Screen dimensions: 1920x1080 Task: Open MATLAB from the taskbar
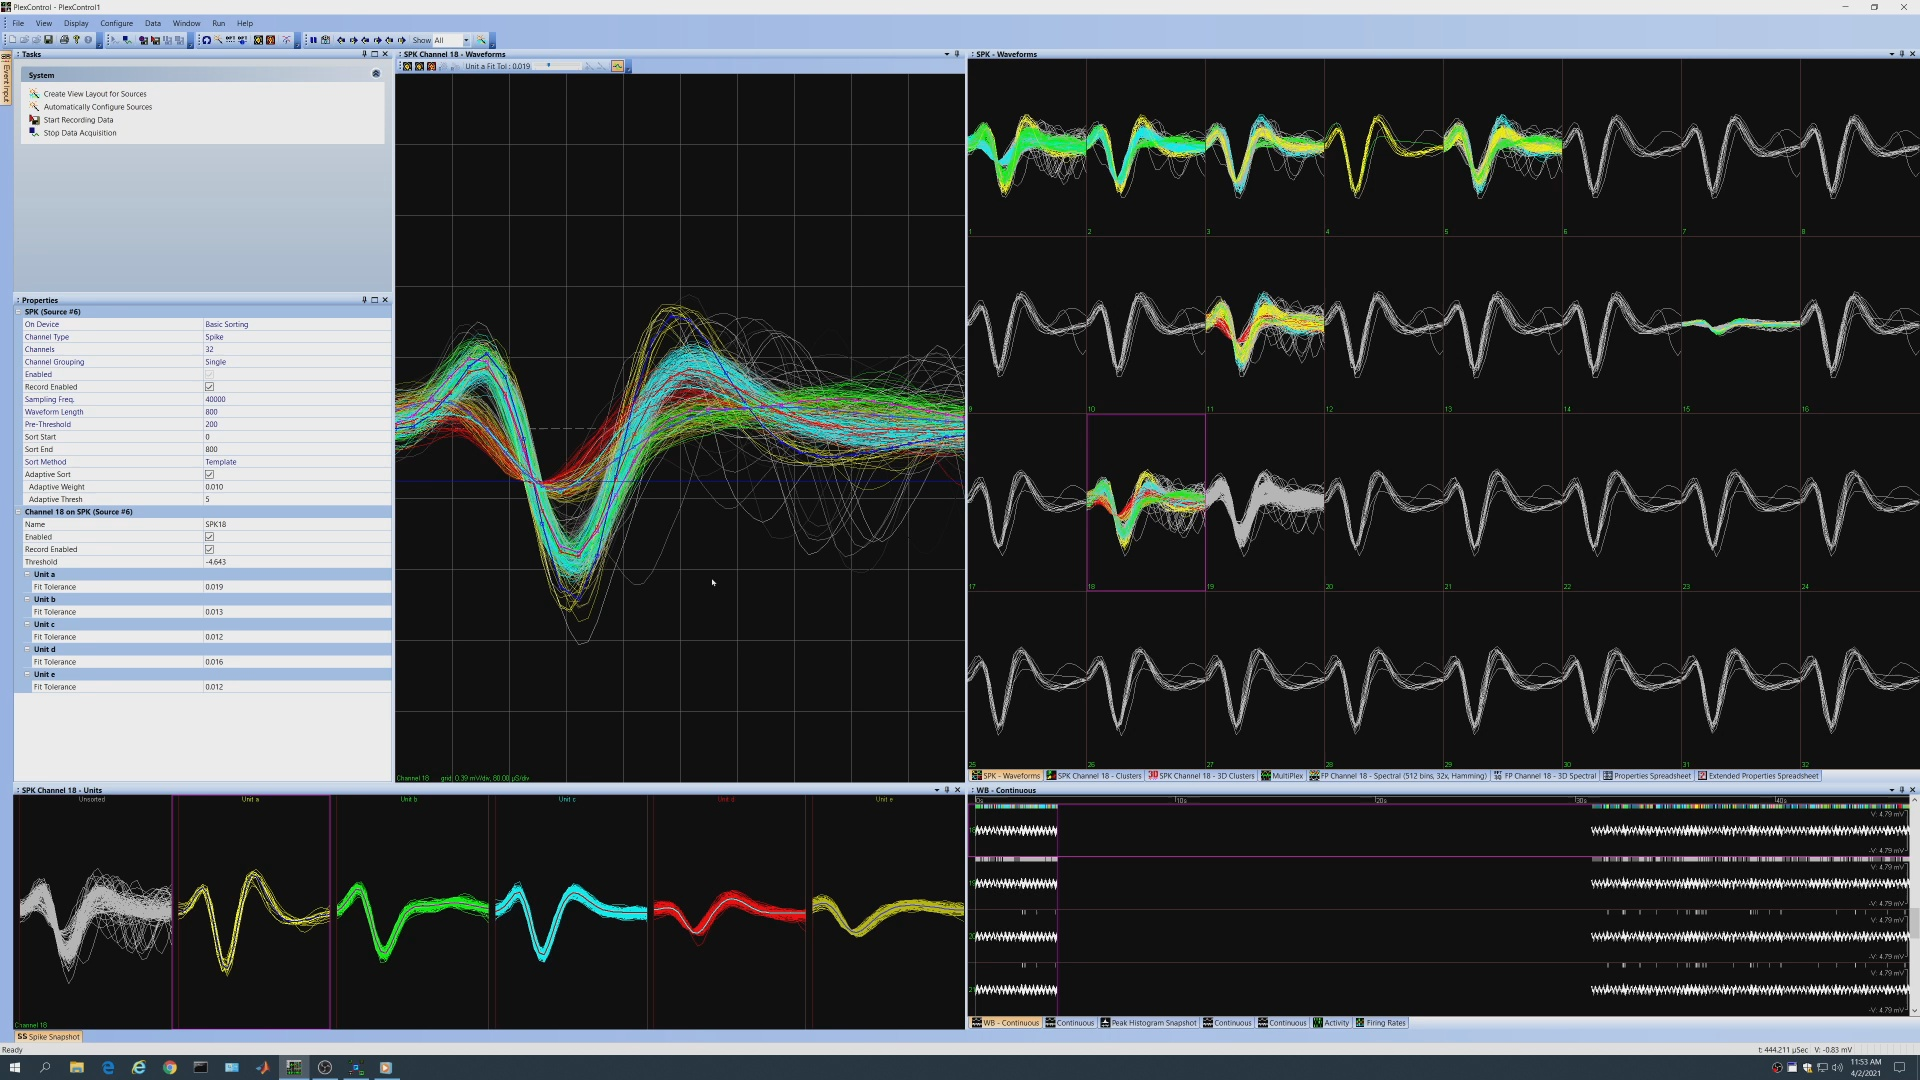click(262, 1067)
